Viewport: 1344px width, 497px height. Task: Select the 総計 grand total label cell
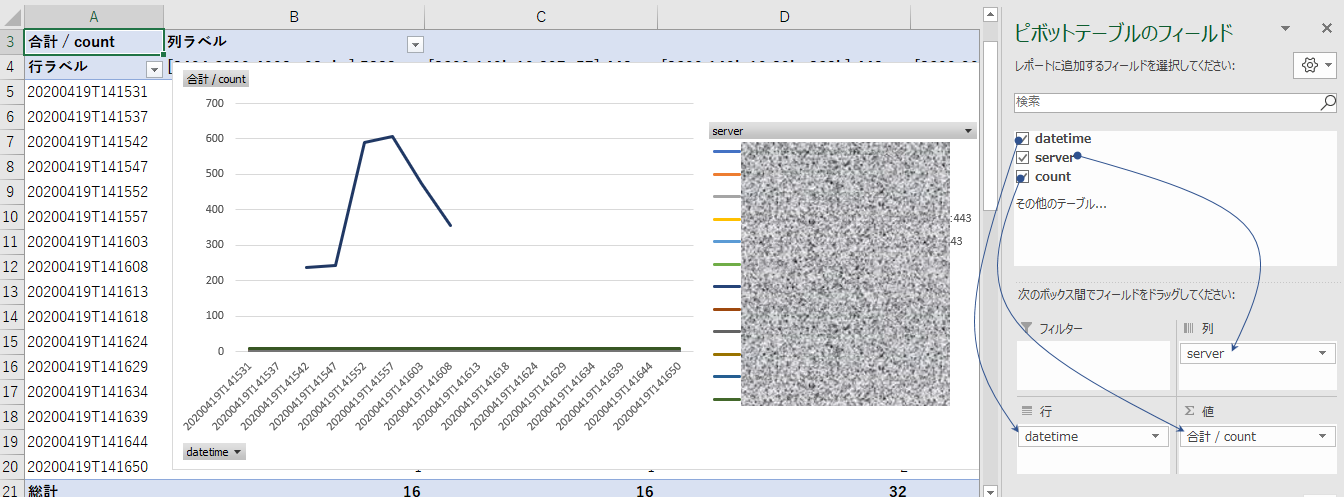tap(94, 490)
